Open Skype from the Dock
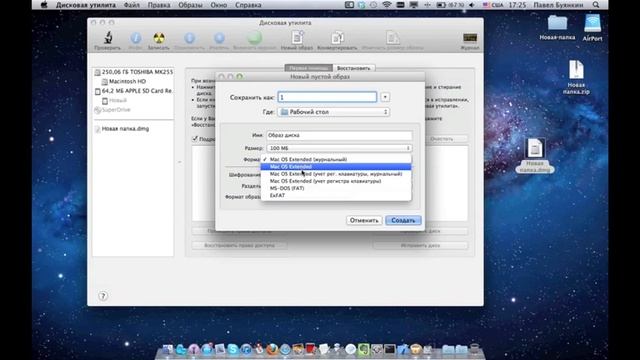The width and height of the screenshot is (640, 360). tap(233, 349)
